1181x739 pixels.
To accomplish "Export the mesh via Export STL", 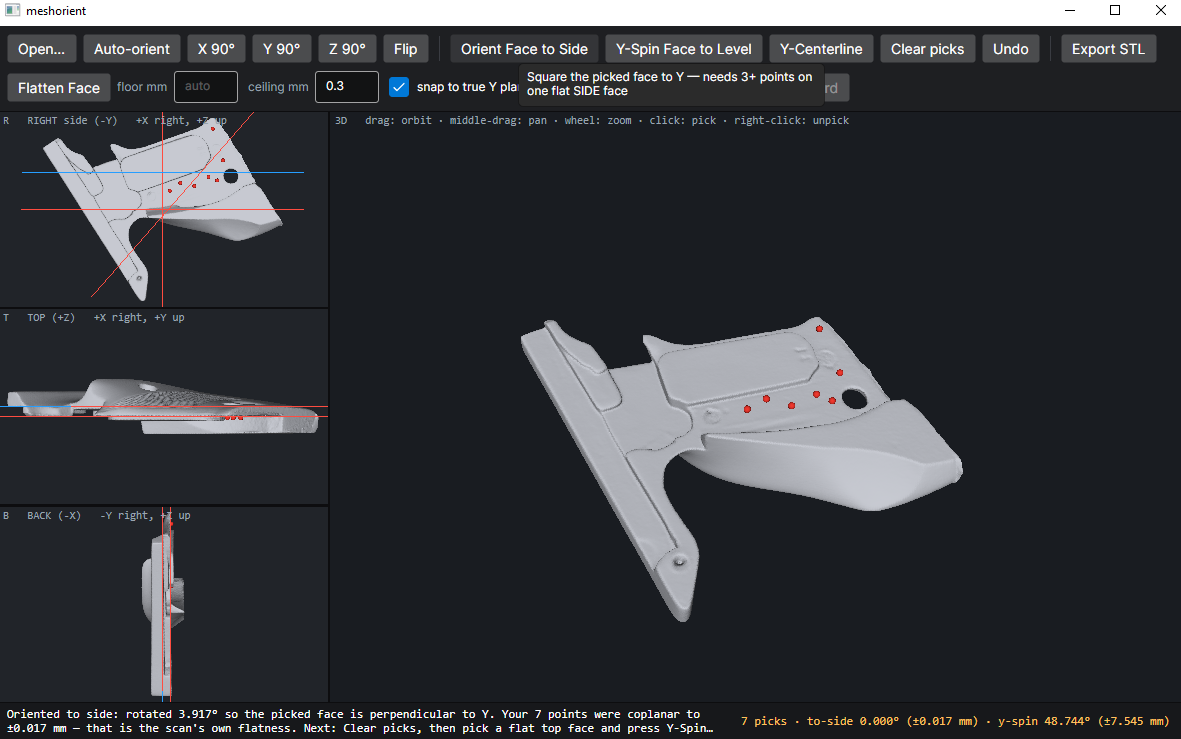I will point(1108,49).
